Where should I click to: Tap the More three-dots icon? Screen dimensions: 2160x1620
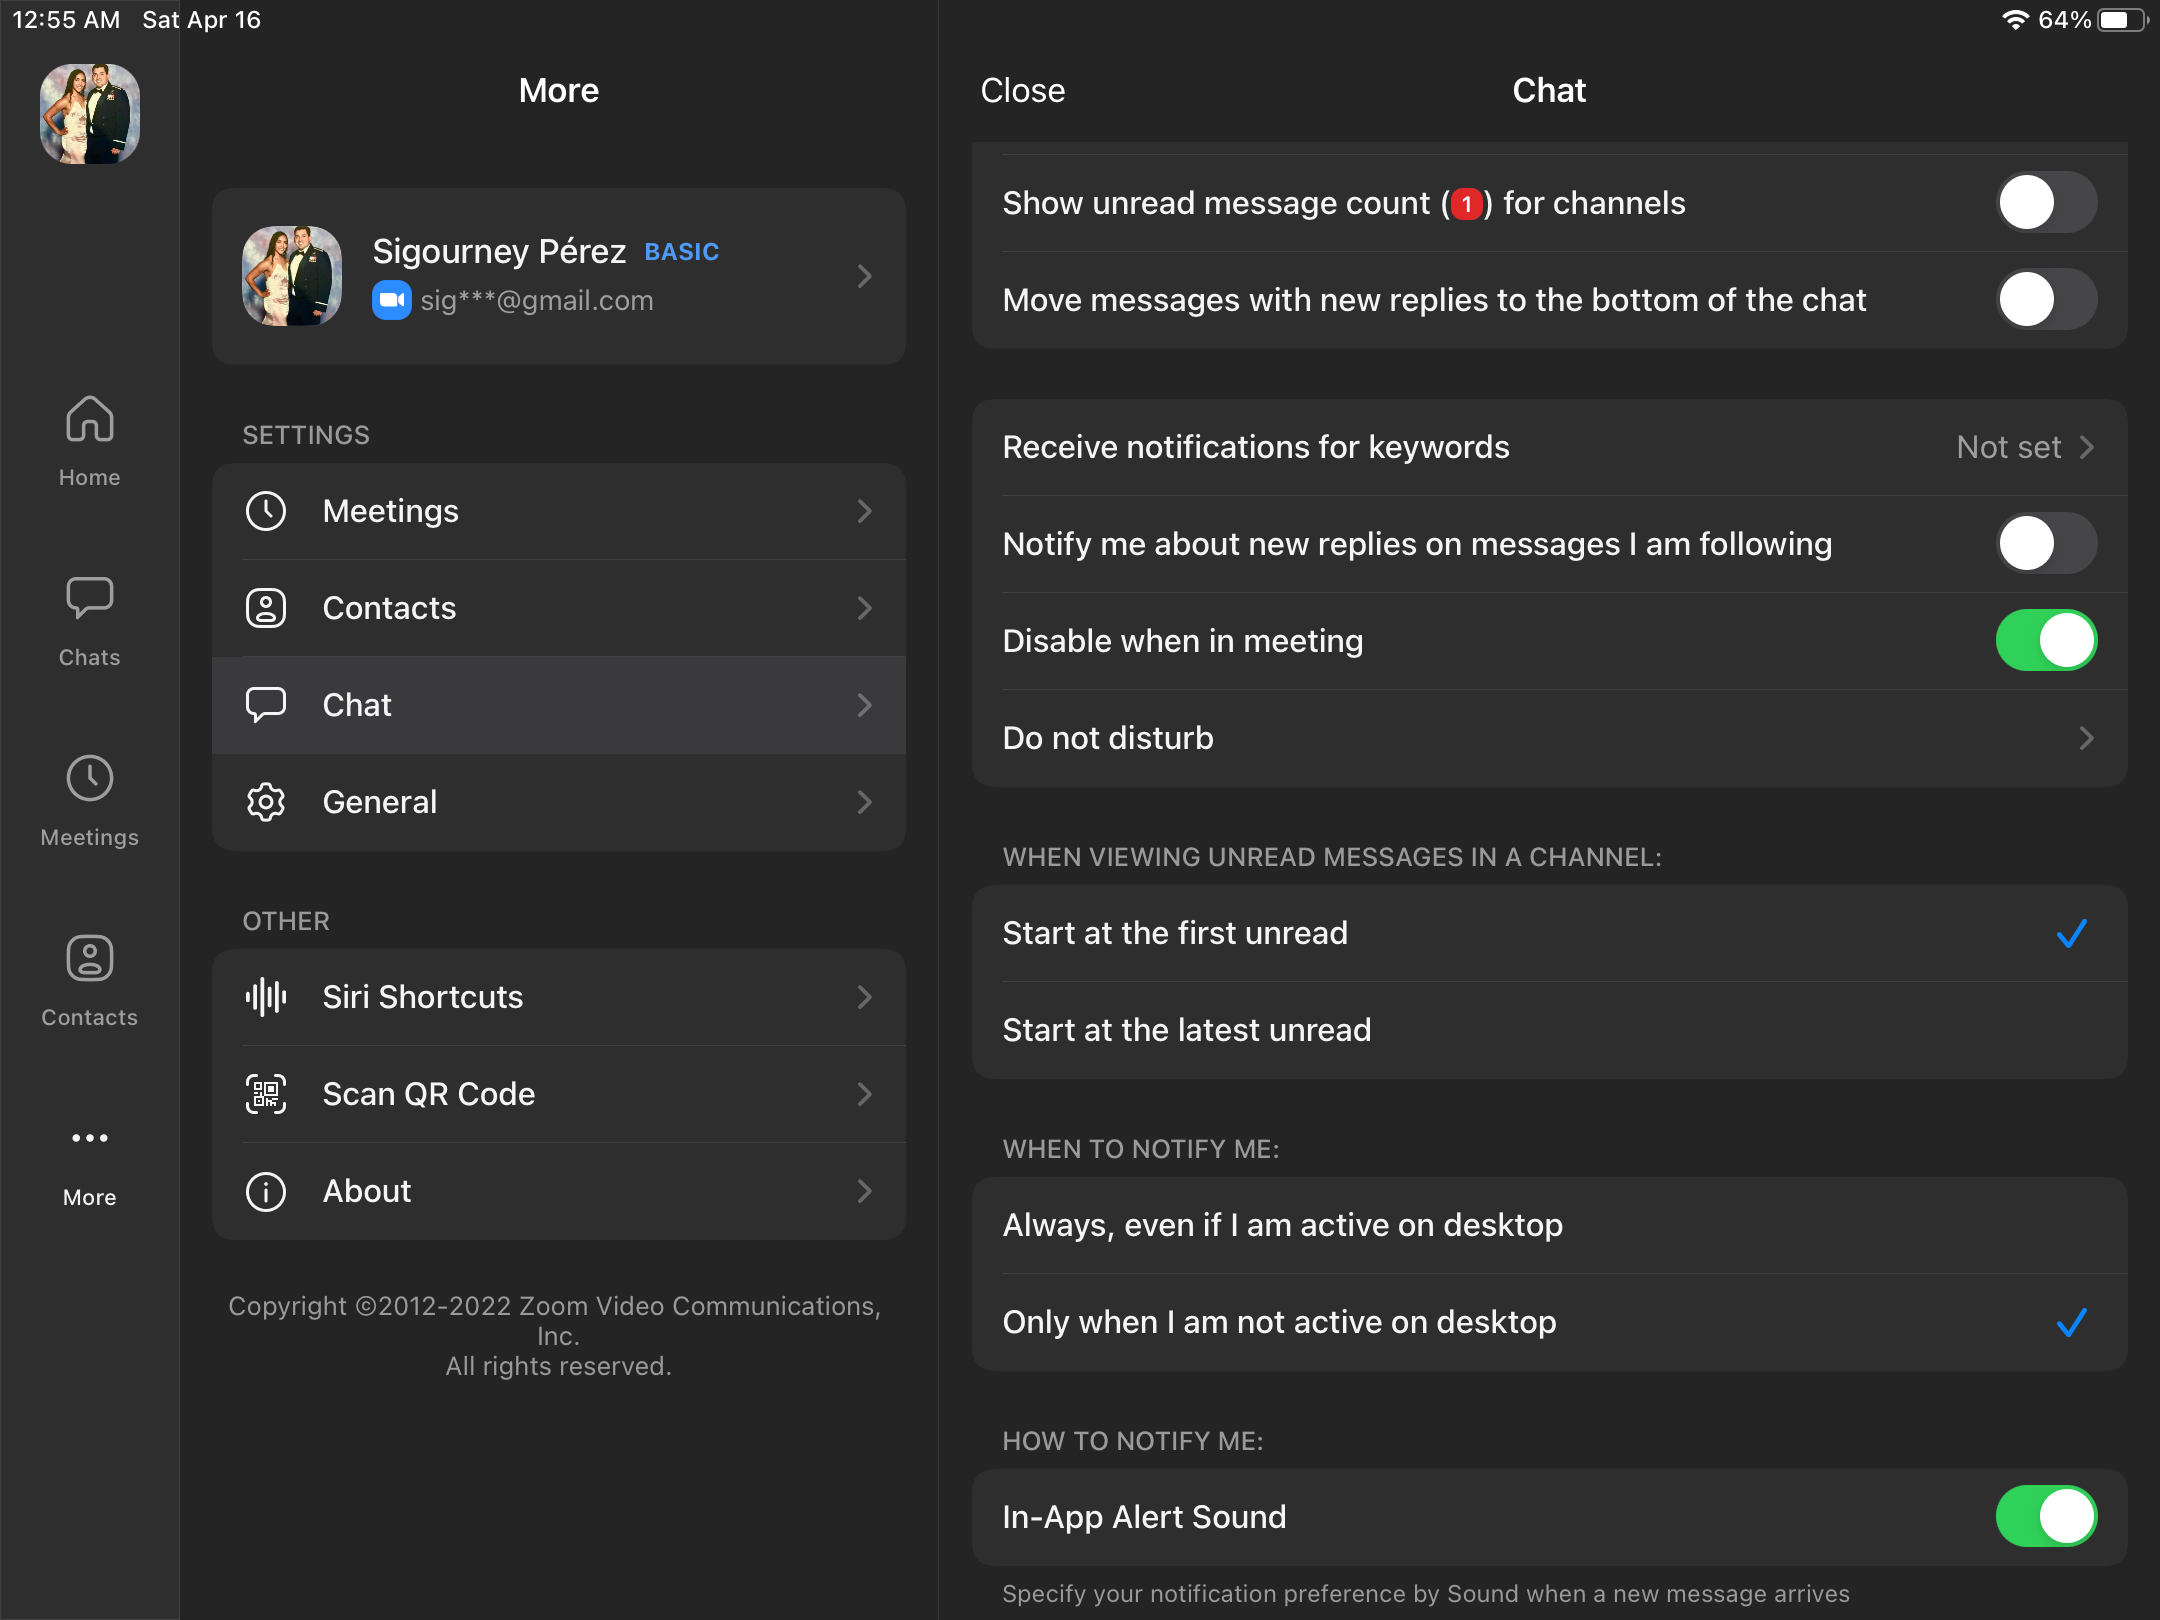[90, 1138]
